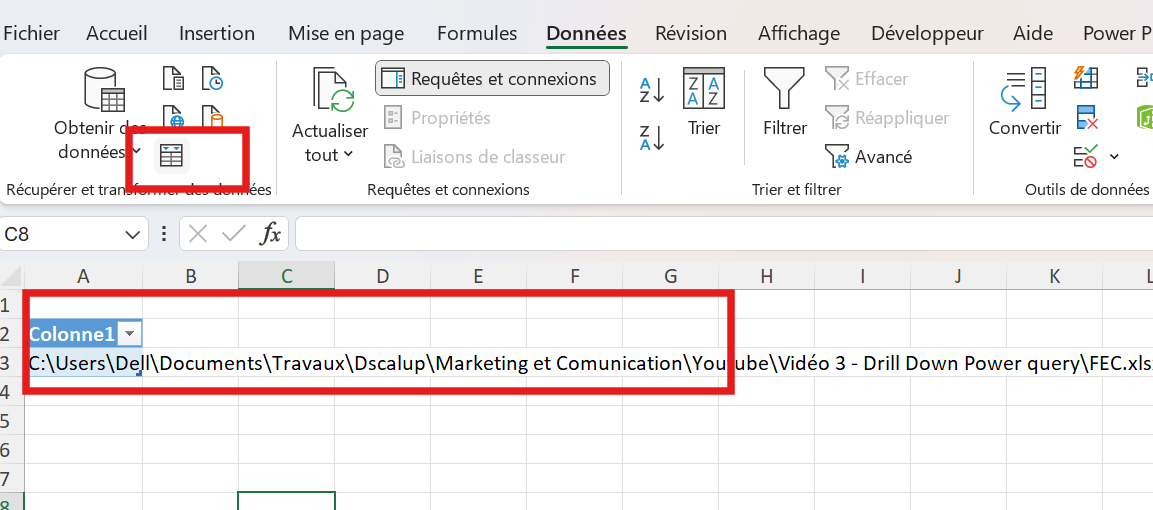Viewport: 1153px width, 510px height.
Task: Click the recent sources clock icon
Action: coord(213,77)
